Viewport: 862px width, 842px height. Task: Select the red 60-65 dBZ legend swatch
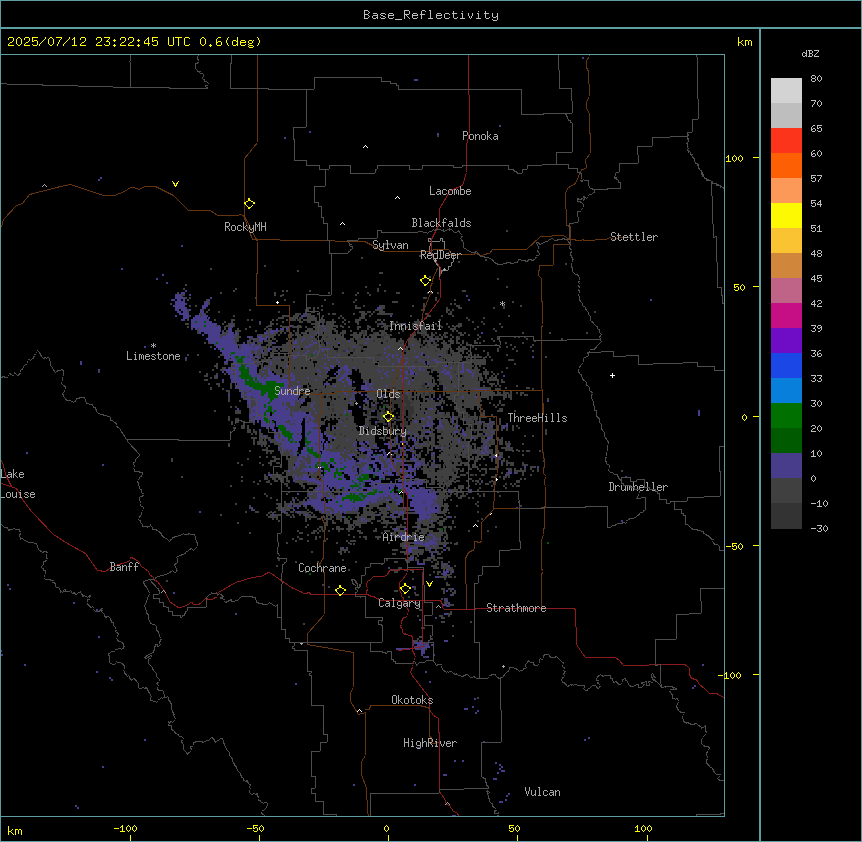[786, 140]
